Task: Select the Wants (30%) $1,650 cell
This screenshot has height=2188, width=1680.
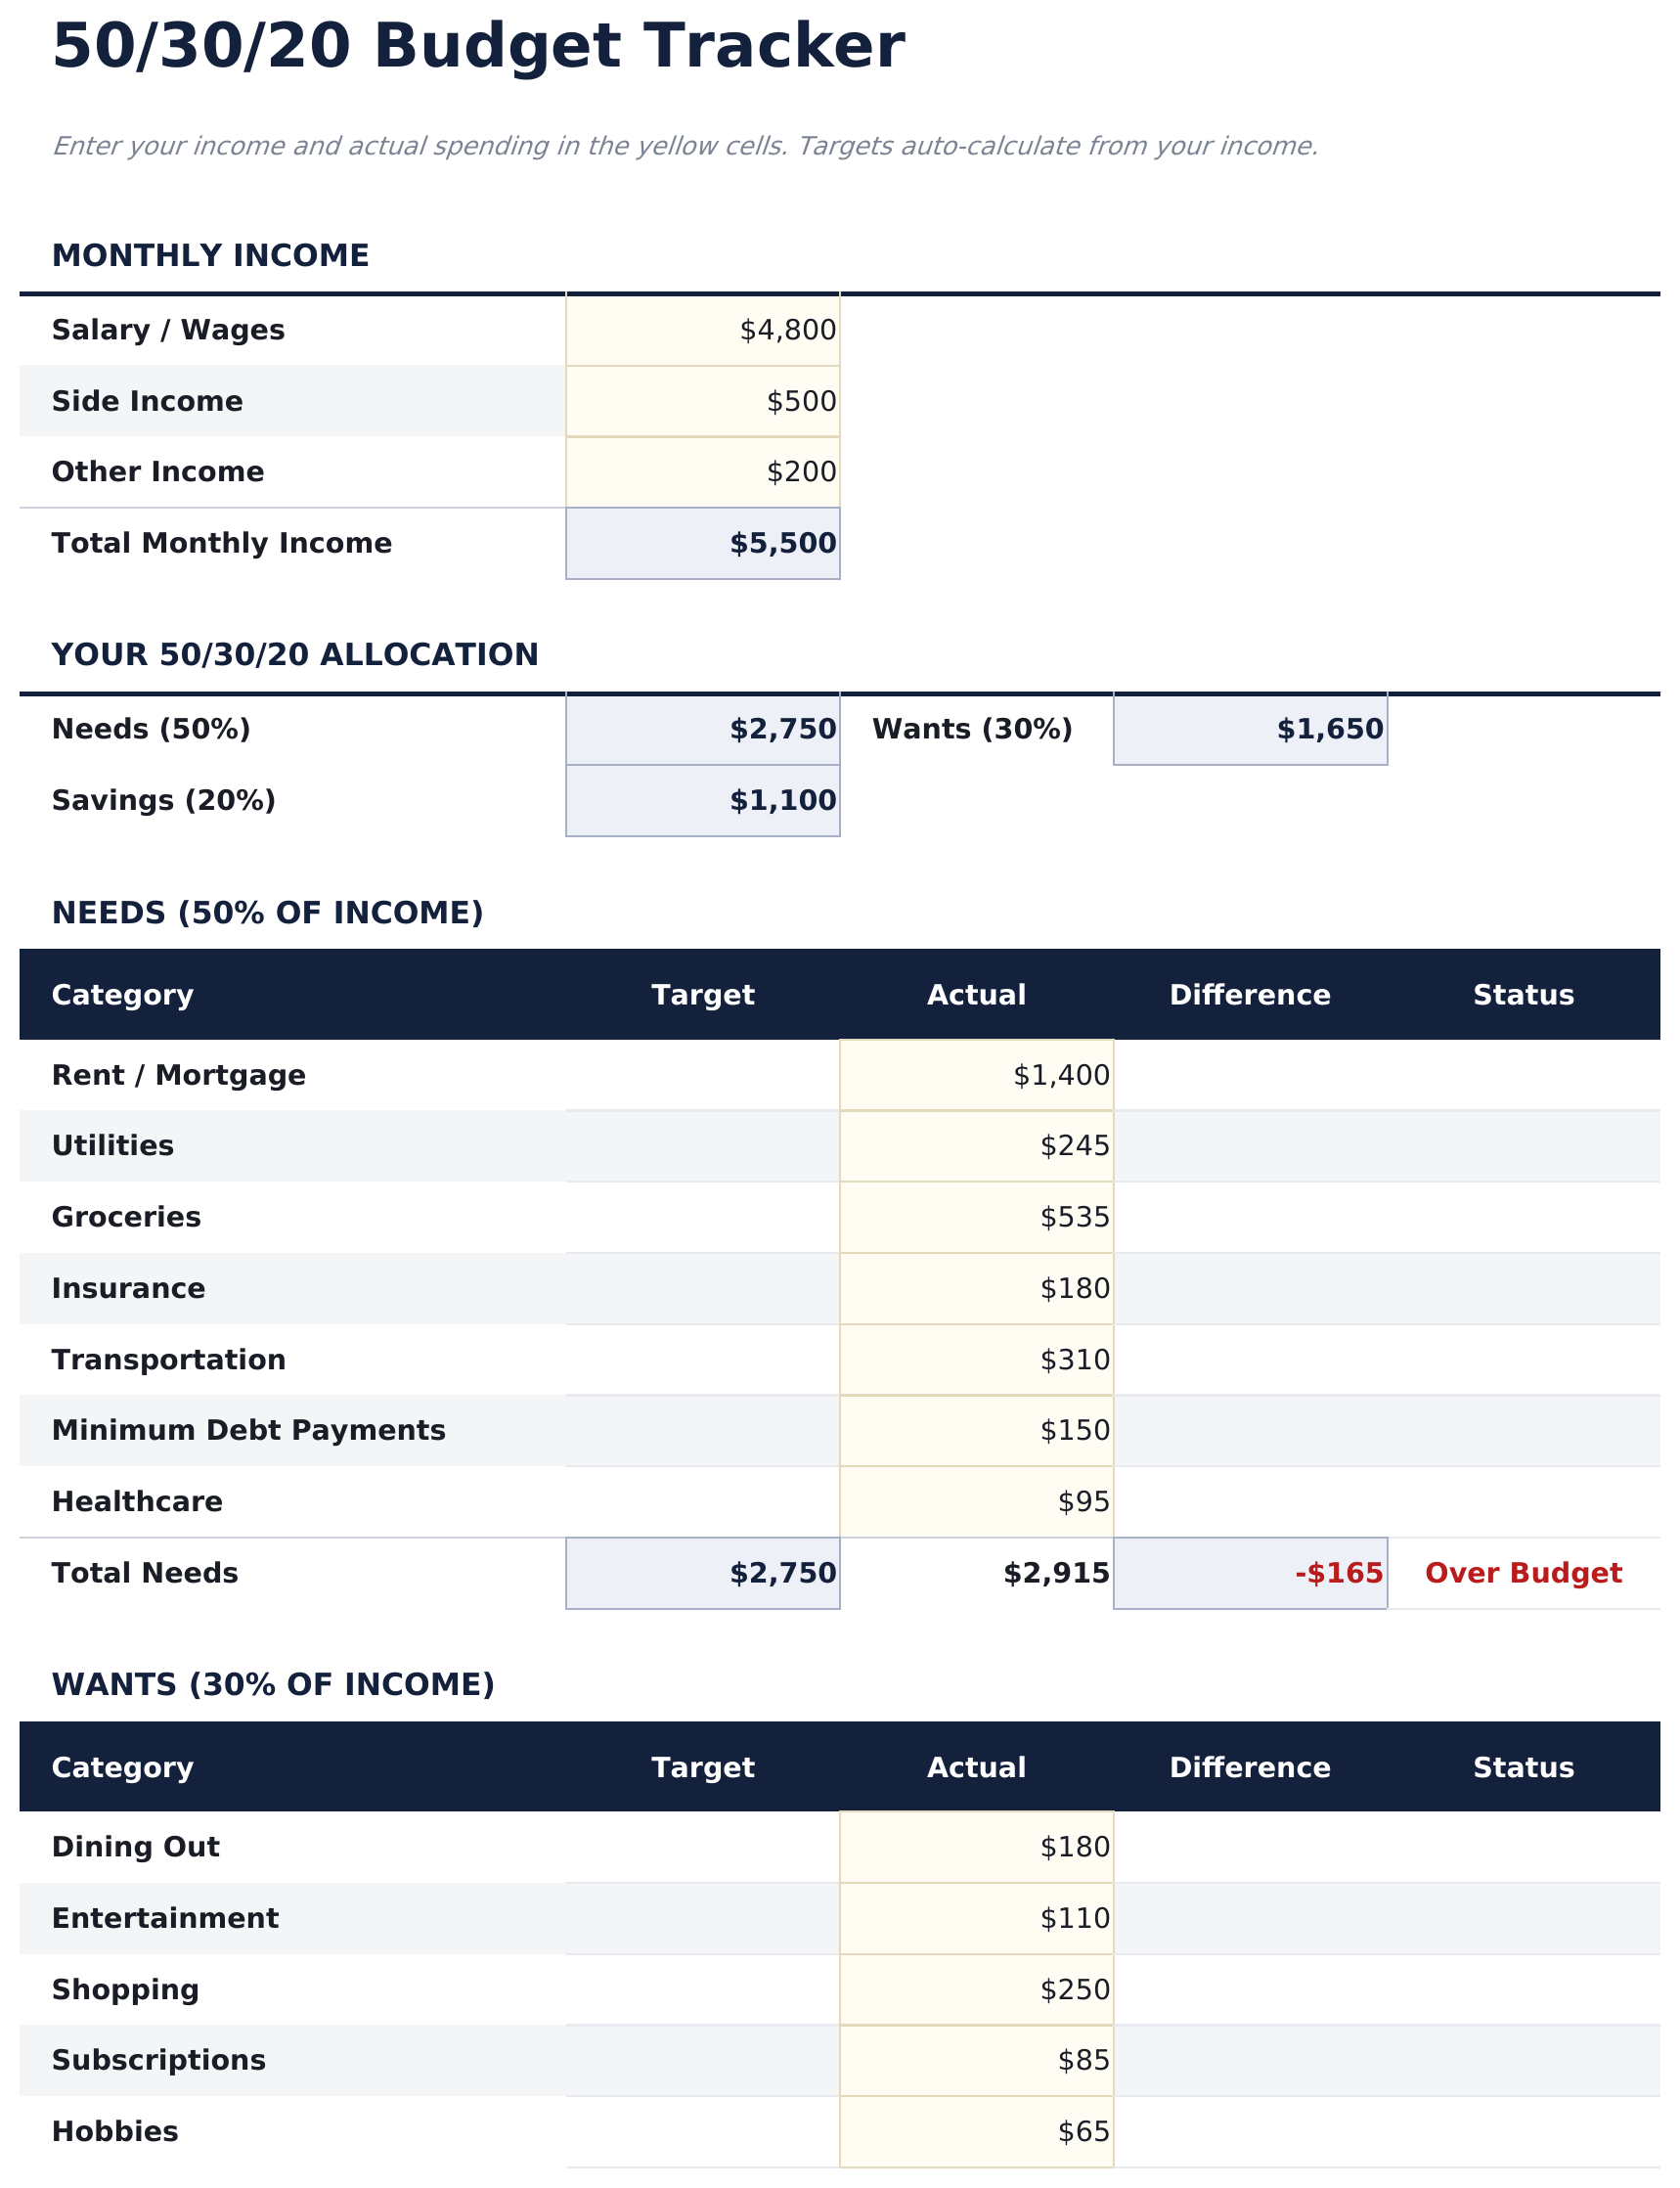Action: [x=1250, y=729]
